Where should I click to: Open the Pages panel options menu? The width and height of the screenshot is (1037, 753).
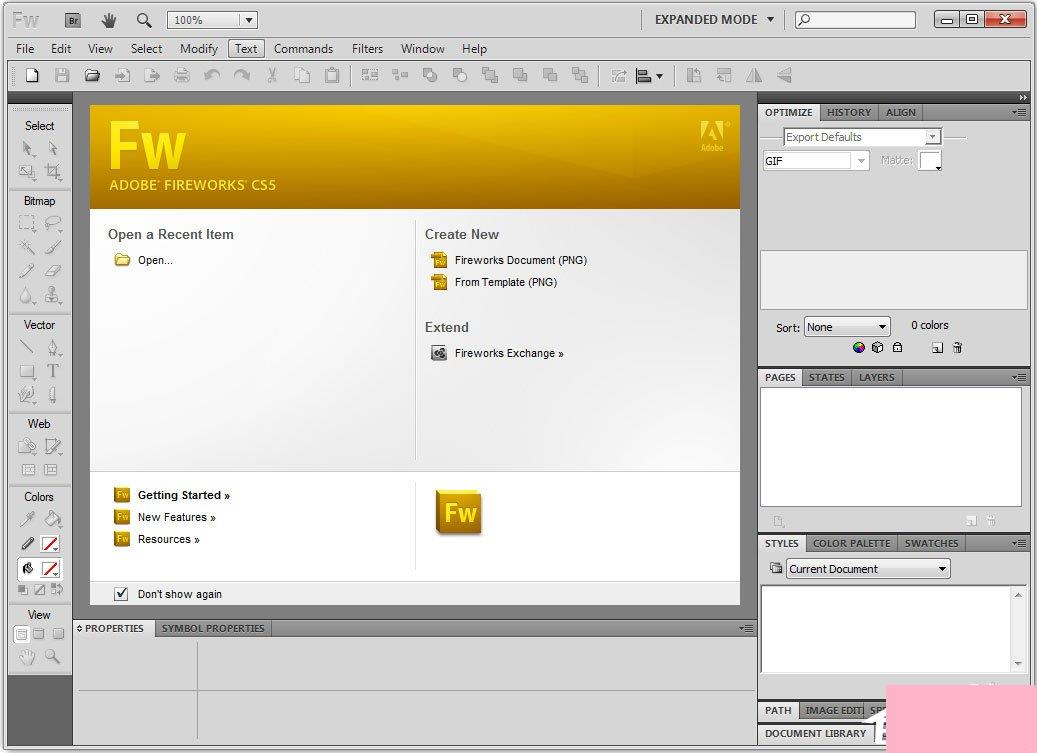coord(1020,377)
